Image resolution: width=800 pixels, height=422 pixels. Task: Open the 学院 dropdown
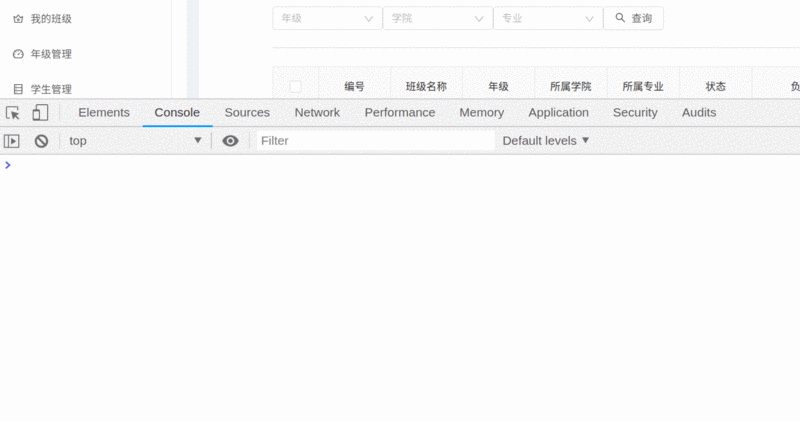pos(437,18)
